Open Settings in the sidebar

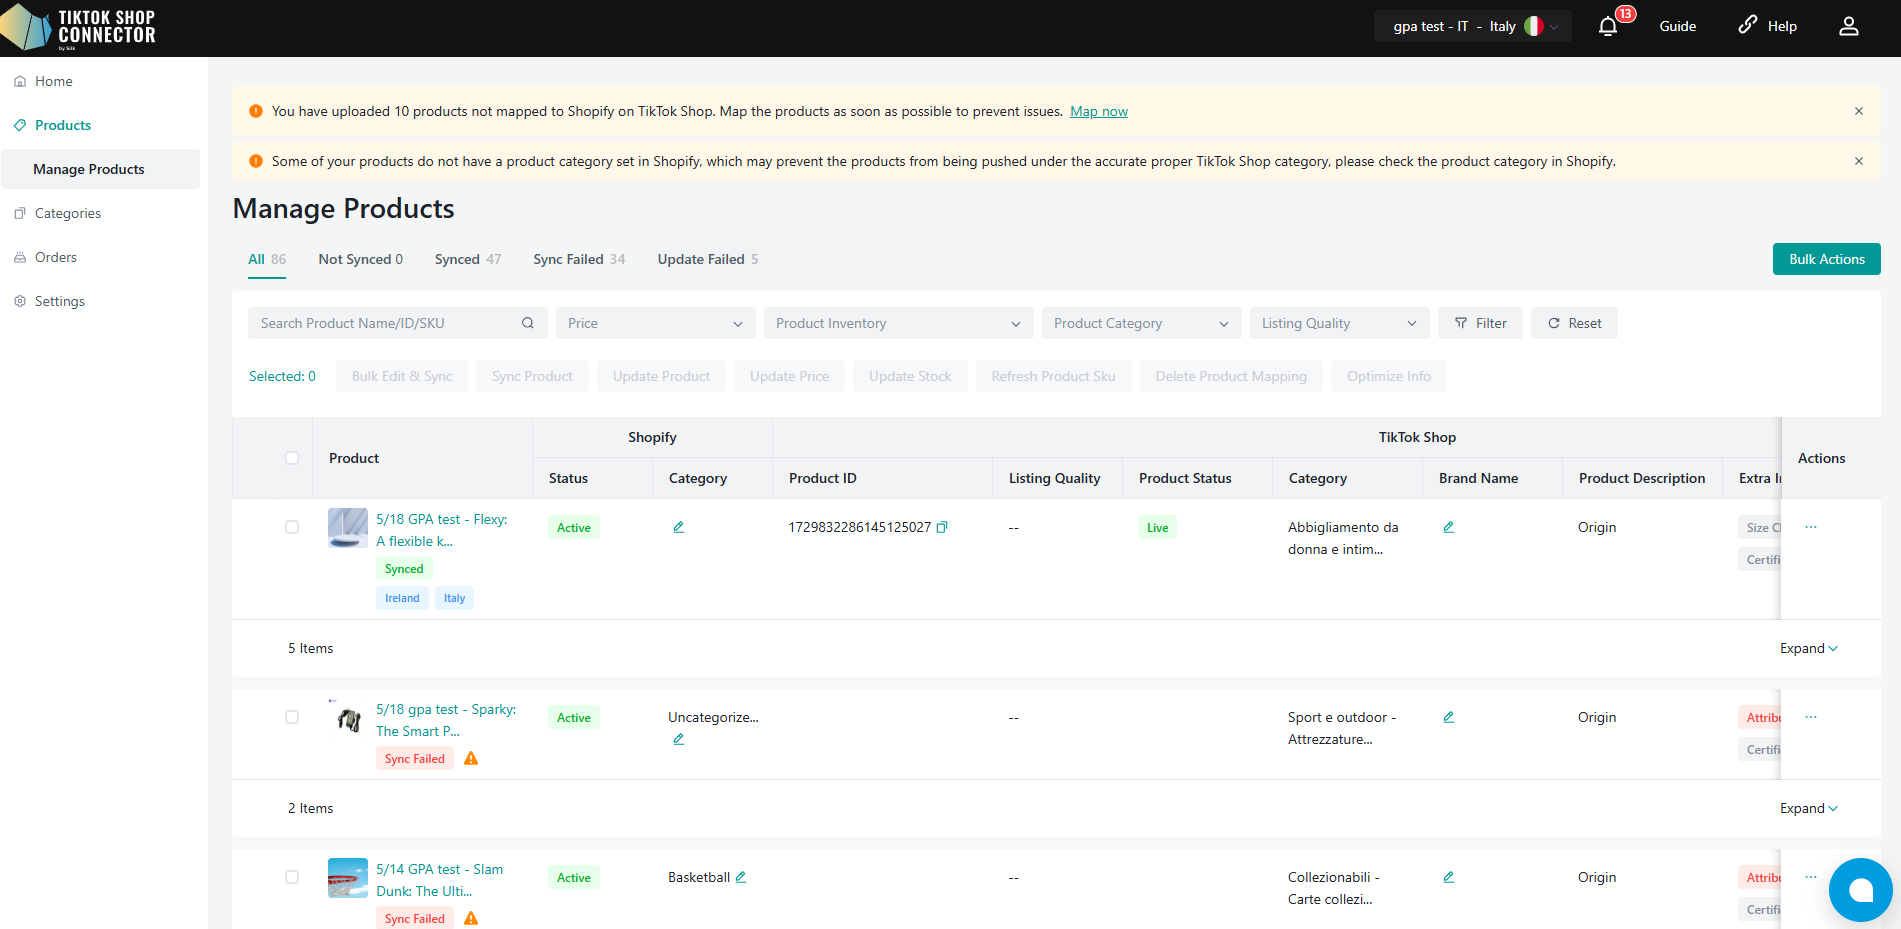pyautogui.click(x=60, y=301)
